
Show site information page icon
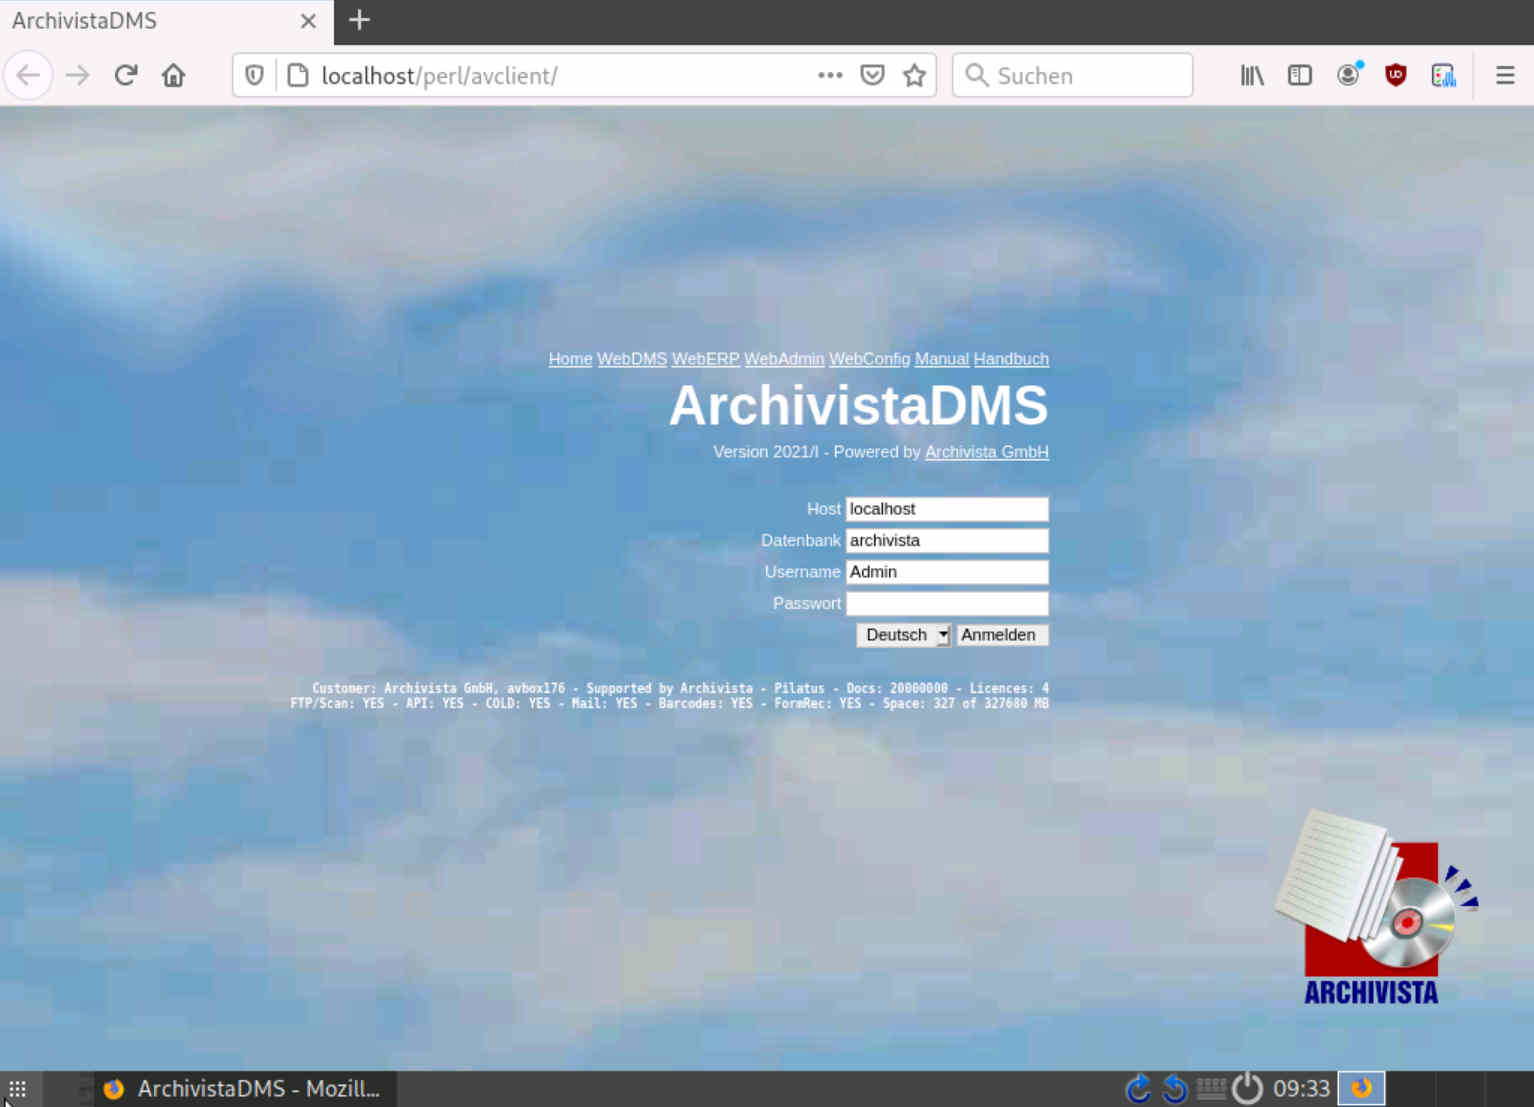[297, 75]
